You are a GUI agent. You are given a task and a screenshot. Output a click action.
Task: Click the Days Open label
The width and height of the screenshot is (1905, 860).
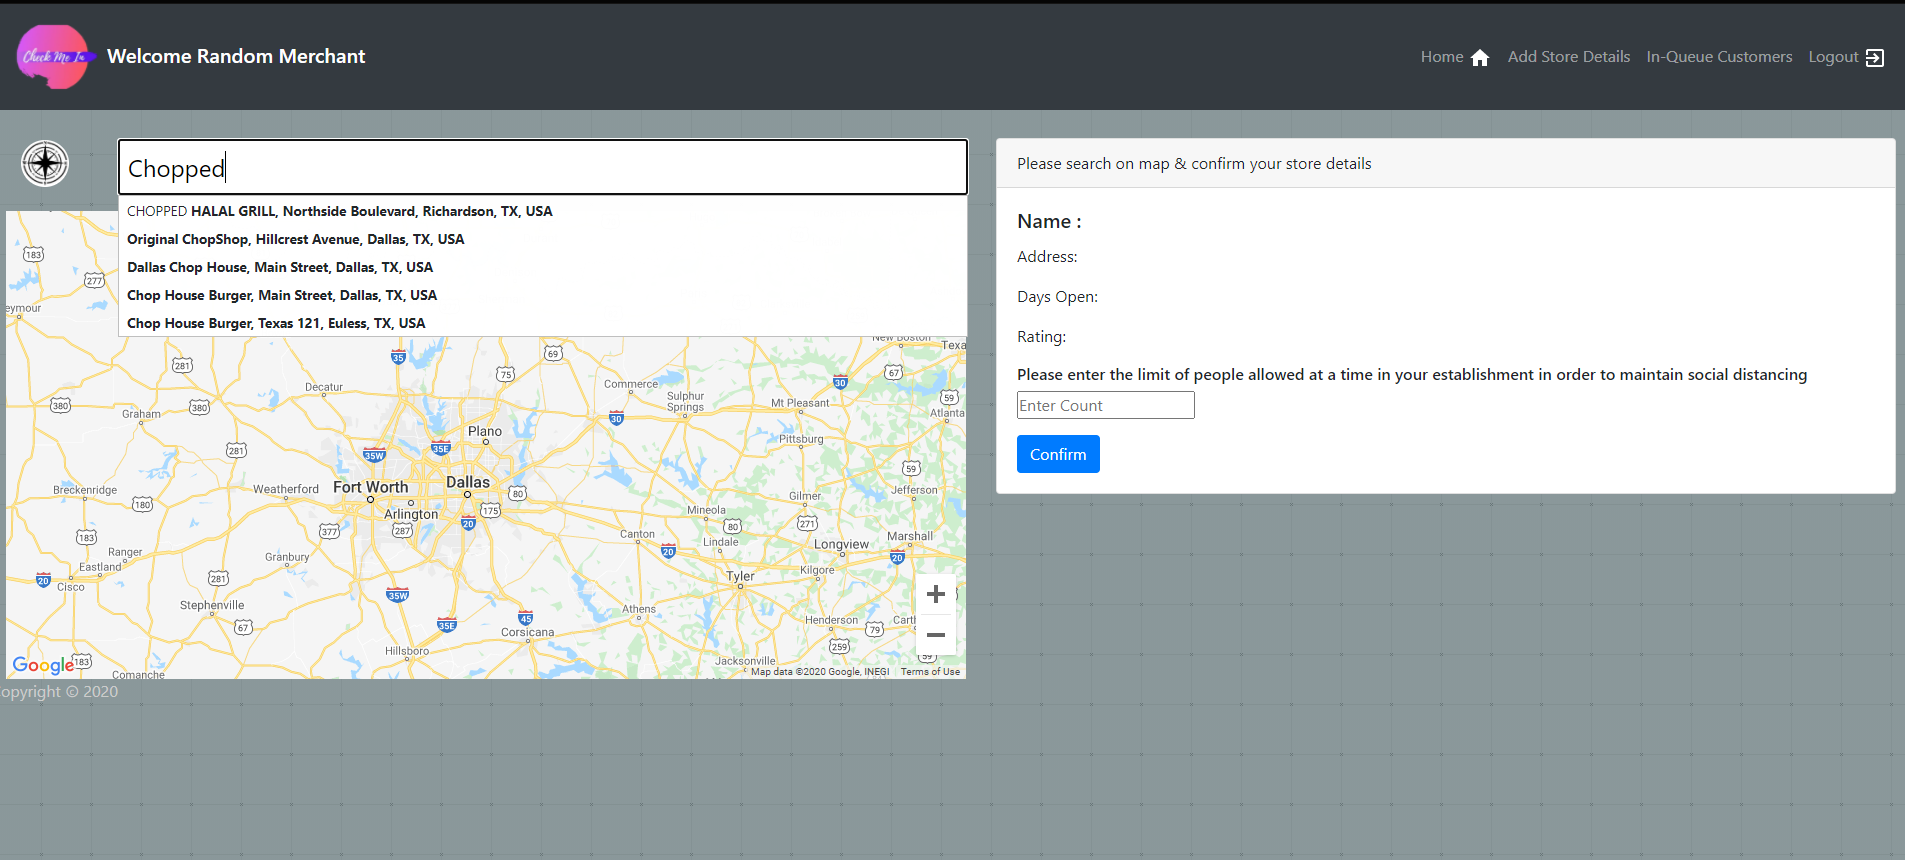pos(1057,297)
